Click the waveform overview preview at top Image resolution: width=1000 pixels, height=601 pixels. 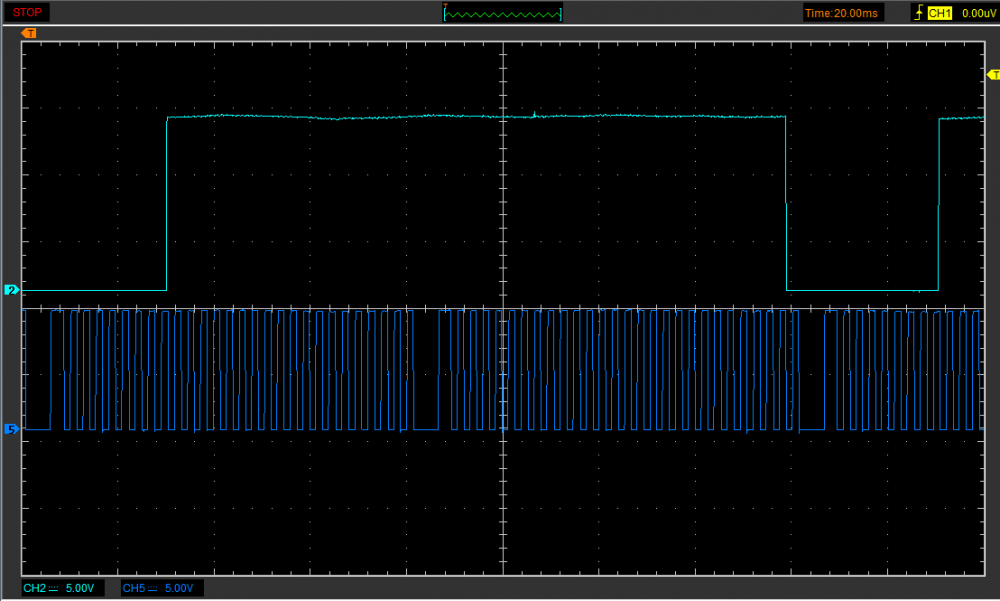point(503,14)
